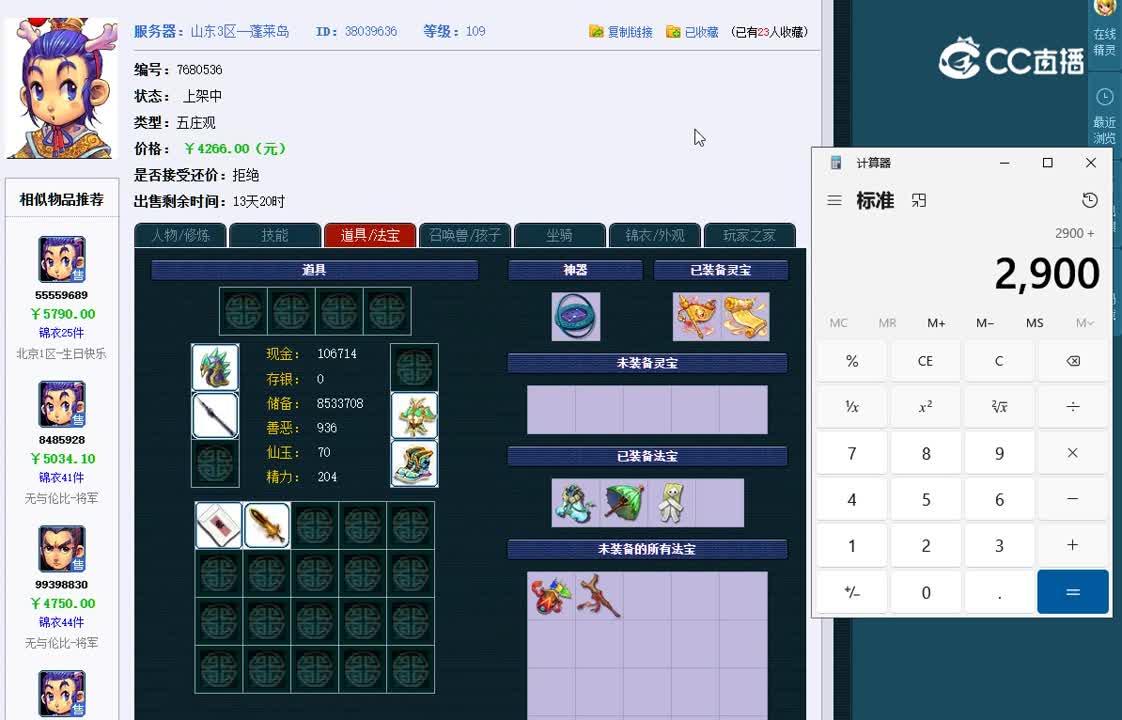Click the plus key in calculator

click(1073, 545)
